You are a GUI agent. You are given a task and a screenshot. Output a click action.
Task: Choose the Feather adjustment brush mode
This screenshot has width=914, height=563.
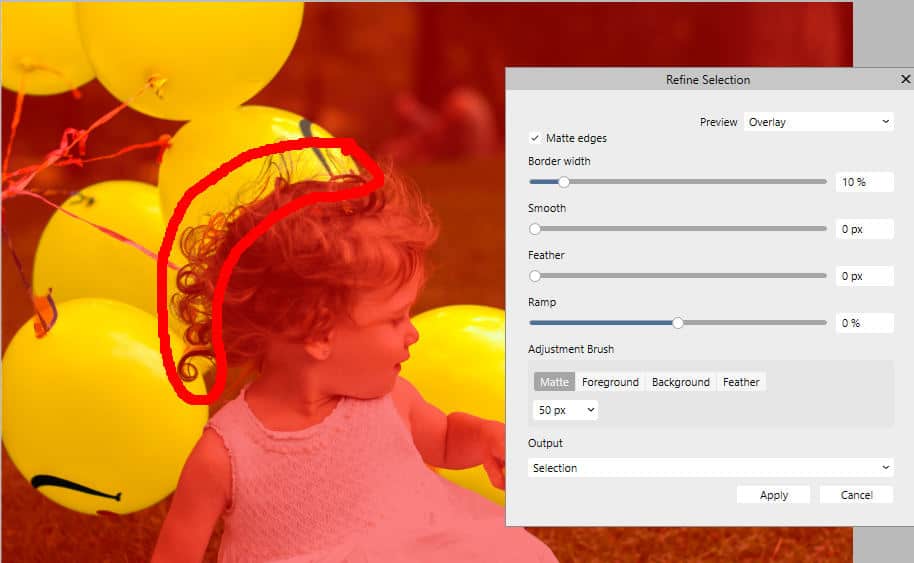[741, 382]
